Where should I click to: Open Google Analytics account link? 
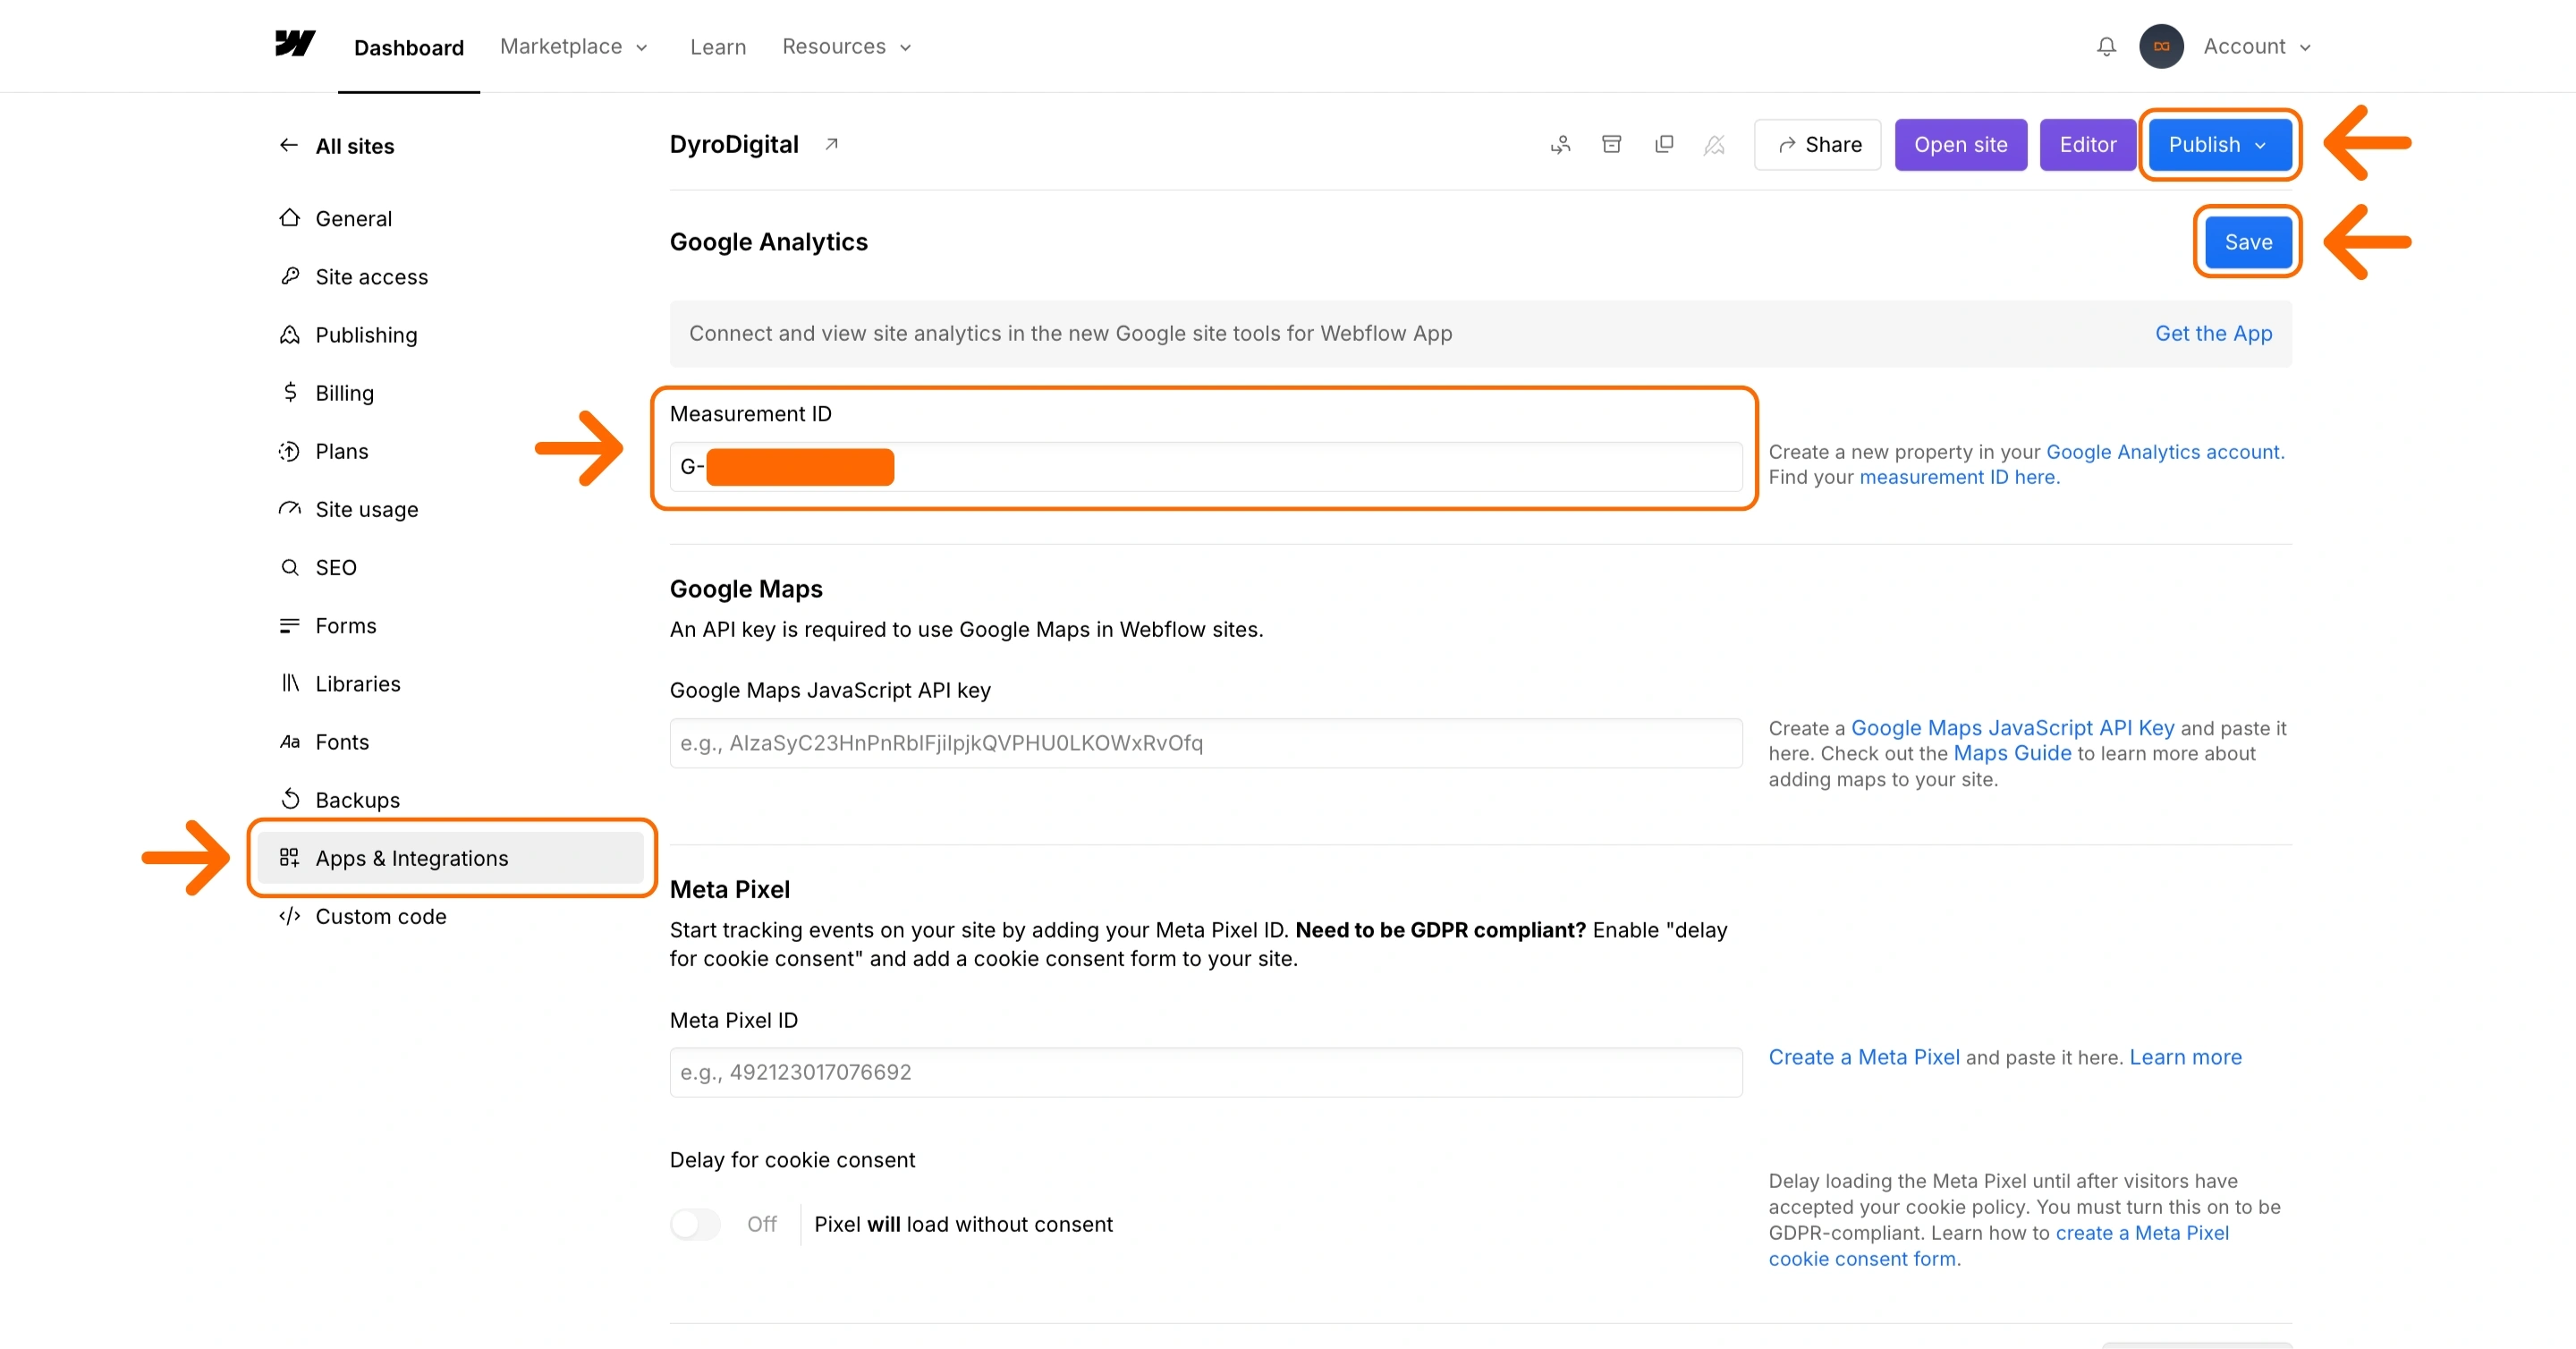point(2165,451)
